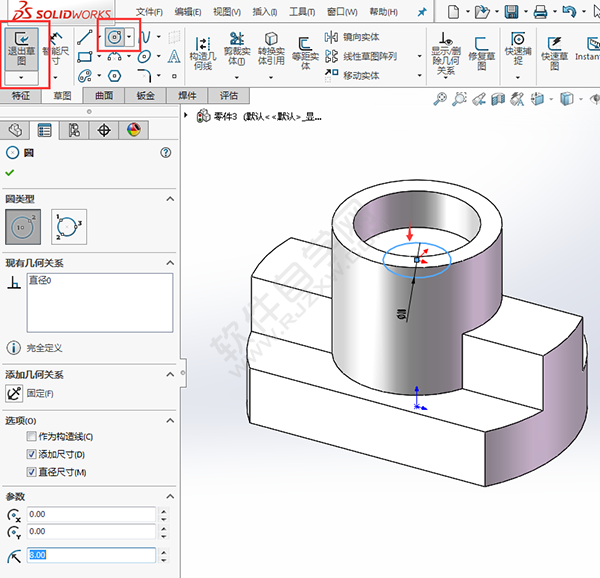Image resolution: width=600 pixels, height=578 pixels.
Task: Open the Linear Sketch Pattern dropdown arrow
Action: [x=420, y=57]
